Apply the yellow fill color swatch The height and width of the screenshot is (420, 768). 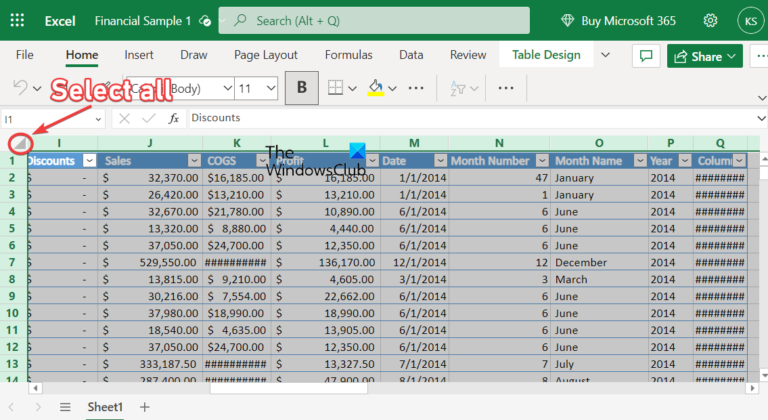pyautogui.click(x=376, y=88)
